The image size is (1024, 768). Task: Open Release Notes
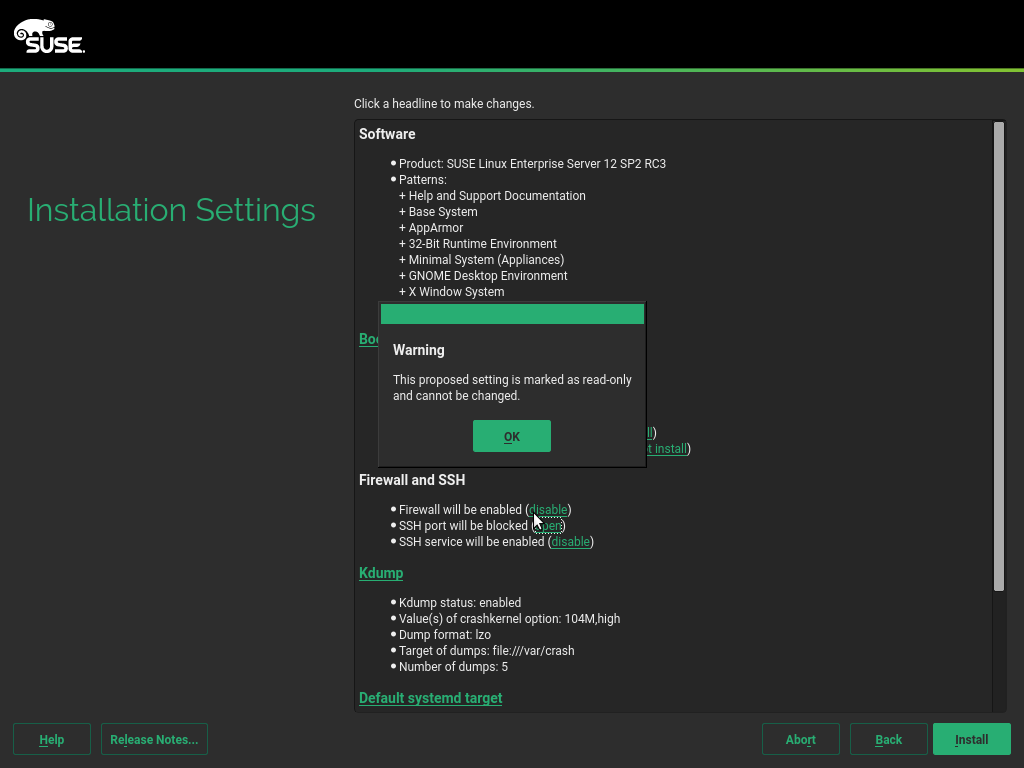tap(154, 739)
